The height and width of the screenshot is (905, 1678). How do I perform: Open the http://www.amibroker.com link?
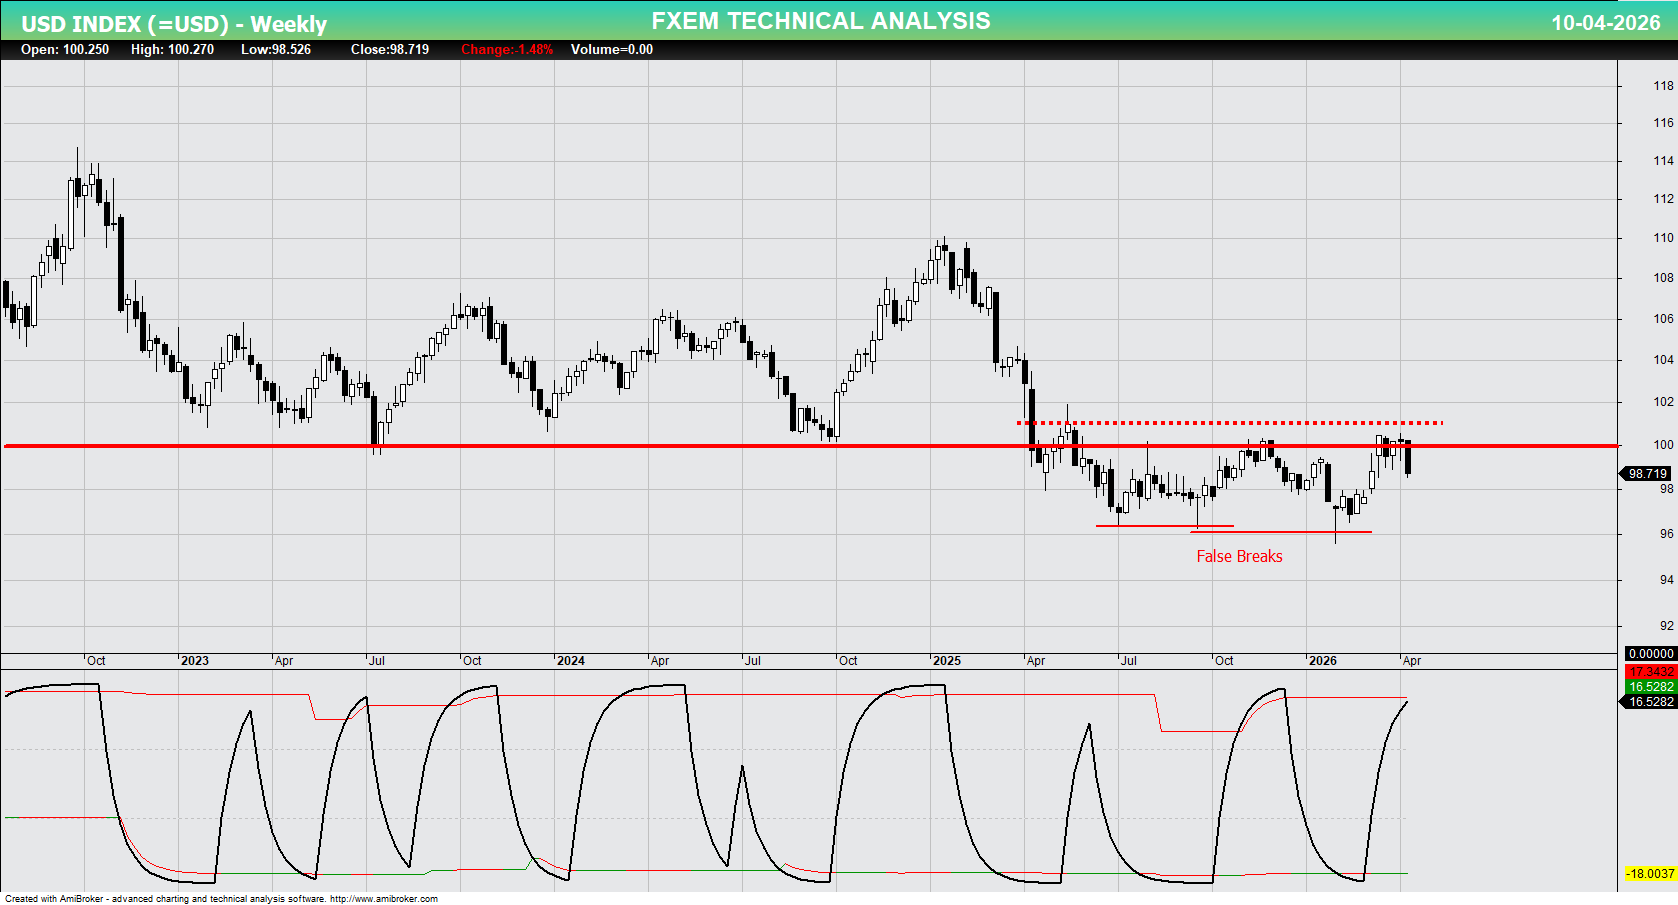(x=385, y=898)
